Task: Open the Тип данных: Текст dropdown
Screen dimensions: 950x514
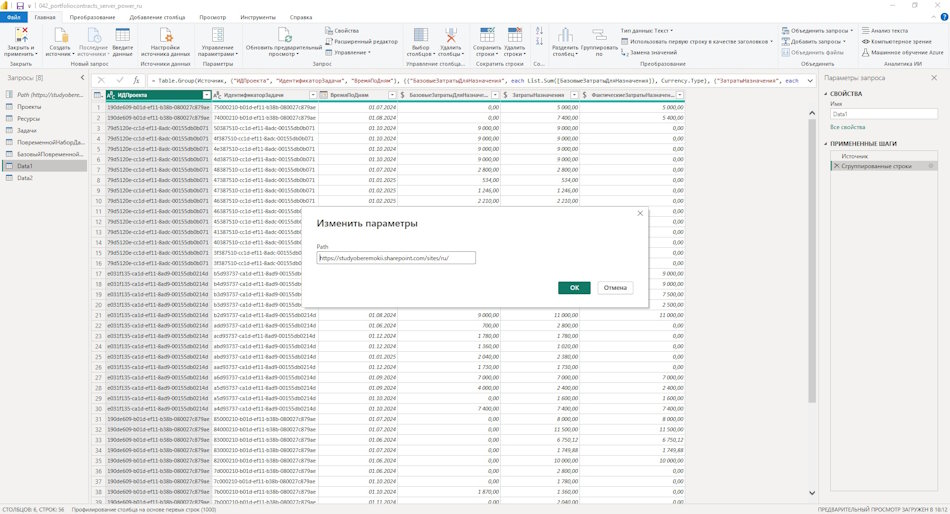Action: point(646,30)
